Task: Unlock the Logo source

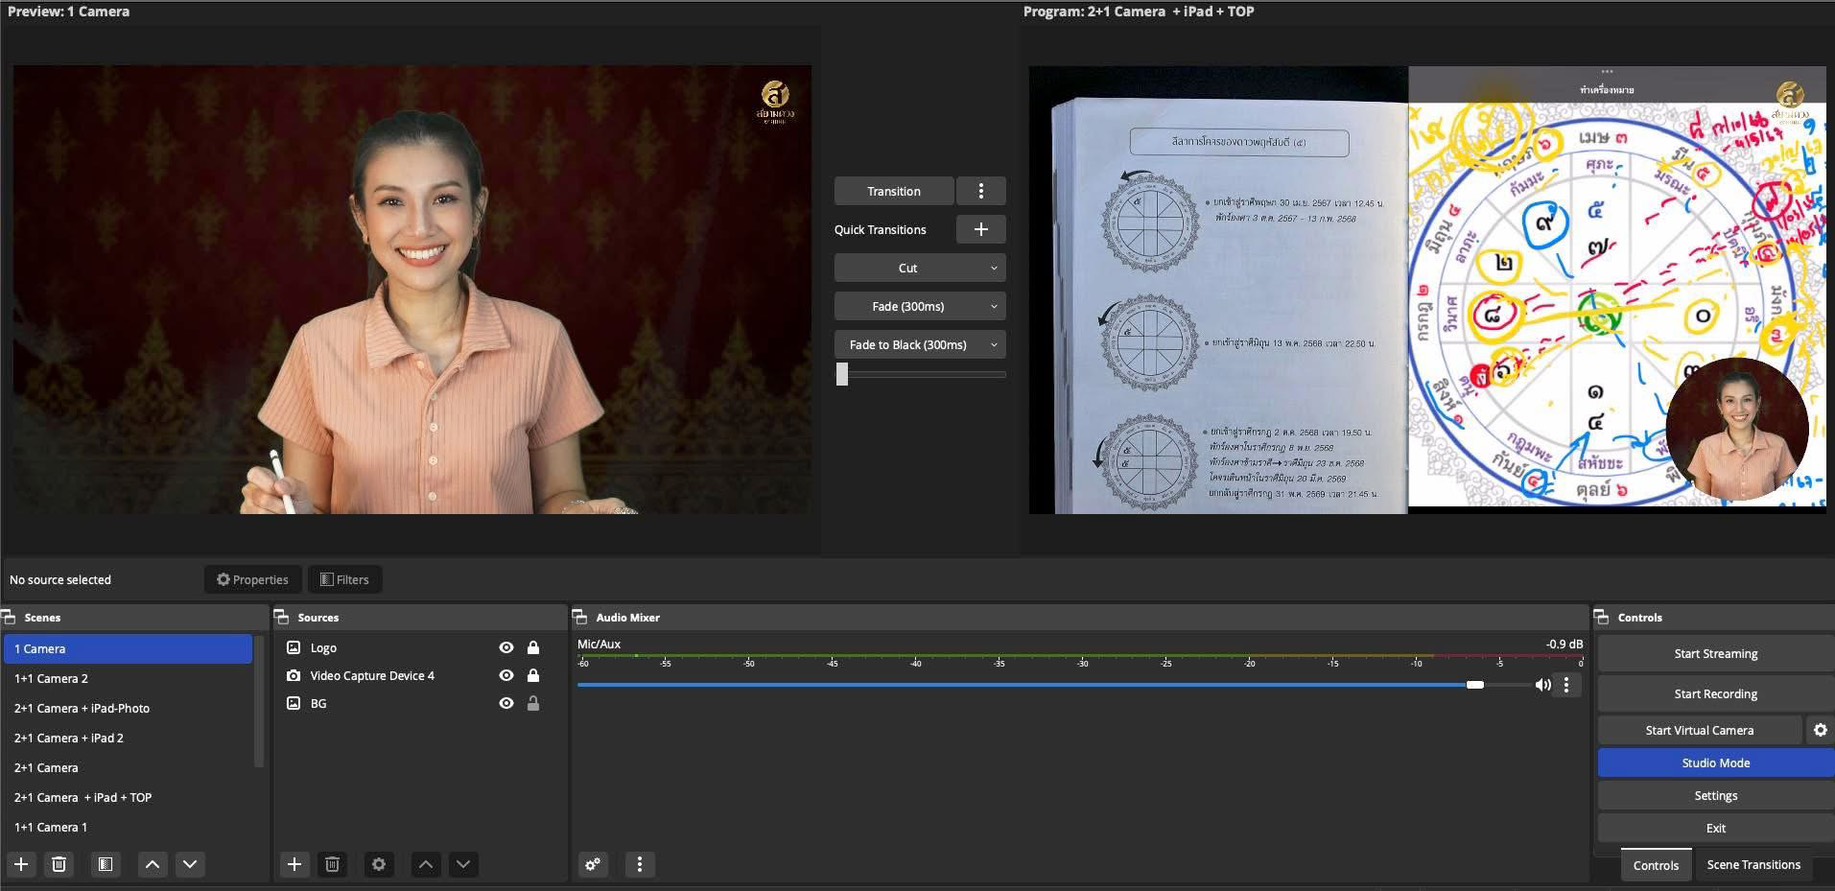Action: (533, 648)
